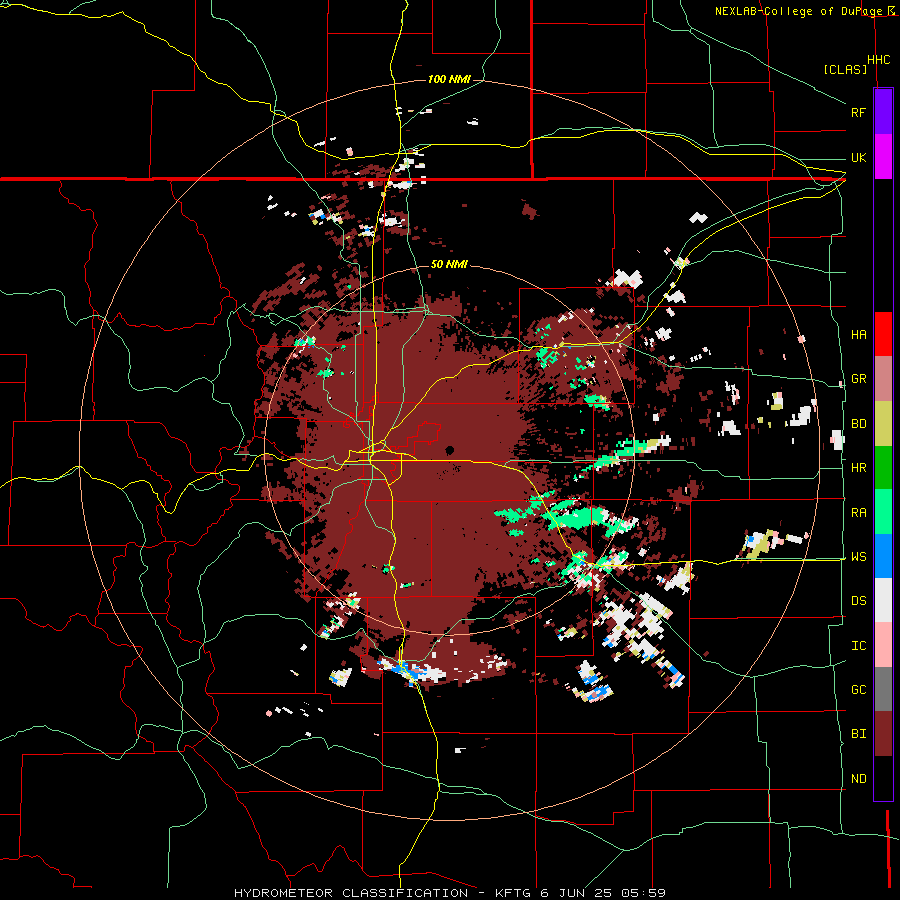Click the 100 NMI range ring label
Screen dimensions: 900x900
(x=449, y=79)
